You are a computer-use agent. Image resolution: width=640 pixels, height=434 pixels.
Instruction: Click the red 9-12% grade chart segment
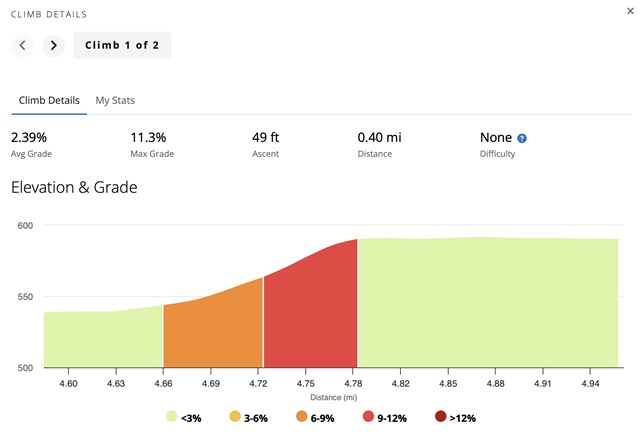310,315
